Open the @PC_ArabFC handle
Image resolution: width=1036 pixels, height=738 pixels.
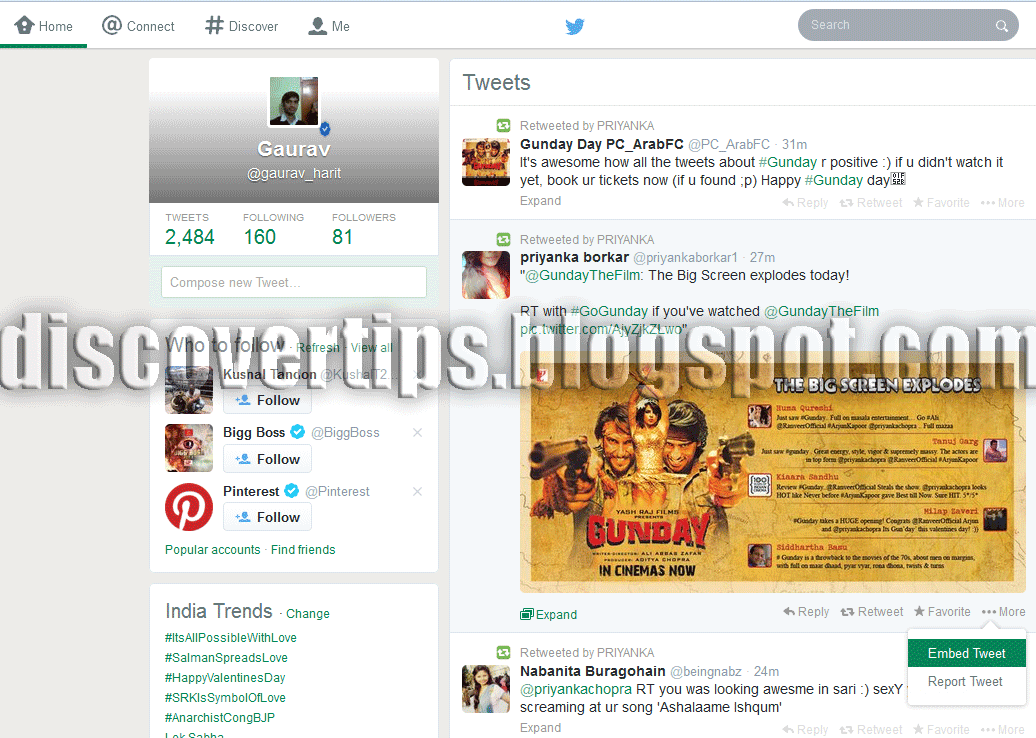pyautogui.click(x=729, y=144)
